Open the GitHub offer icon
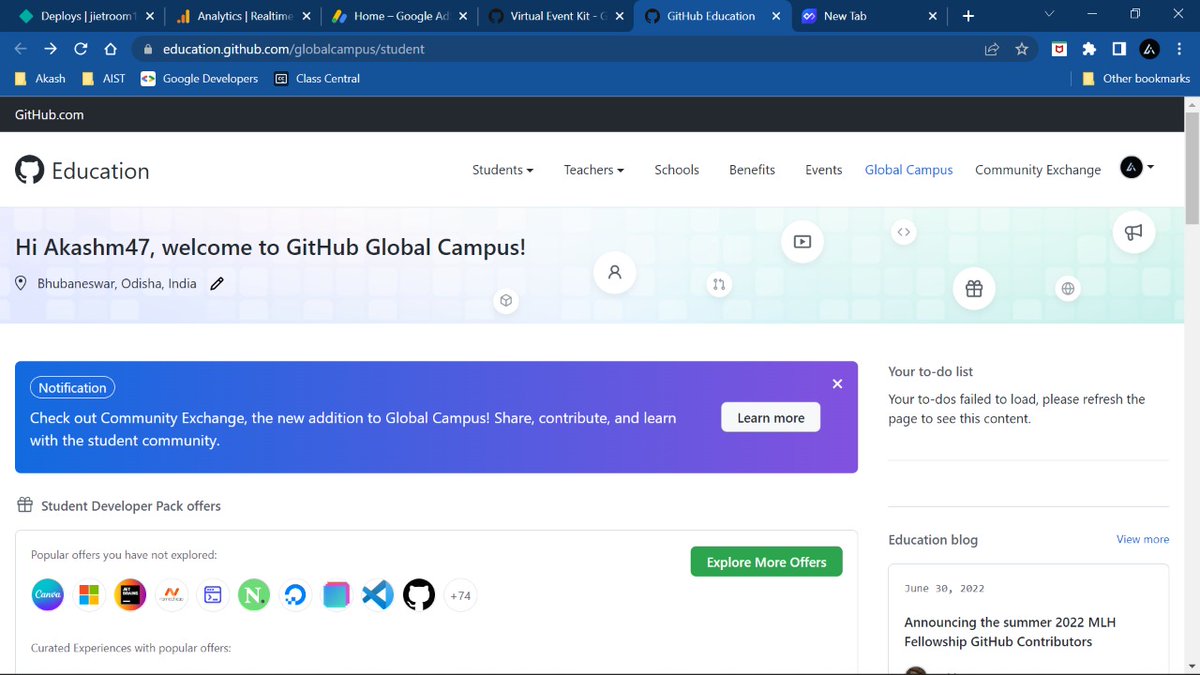 point(419,595)
